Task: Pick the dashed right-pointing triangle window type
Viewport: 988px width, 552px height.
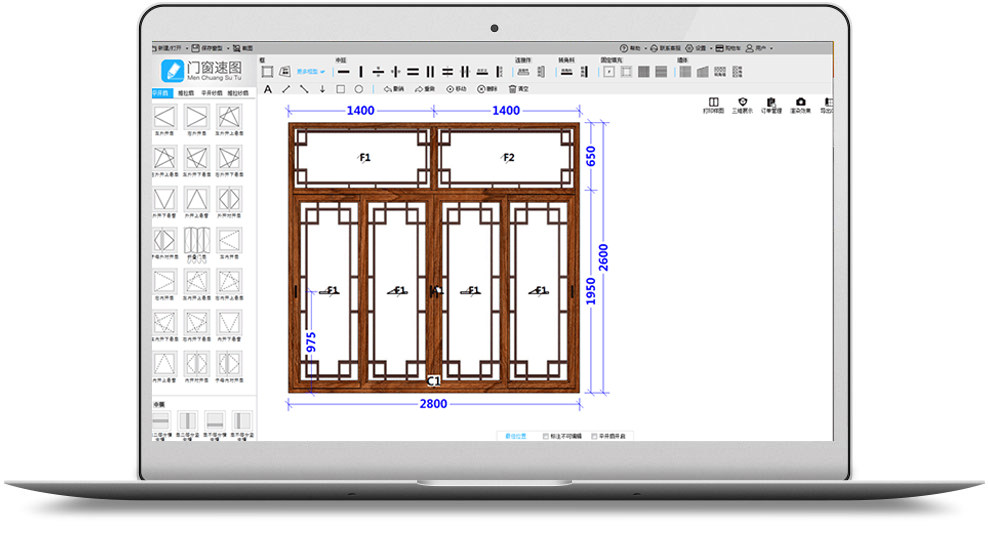Action: coord(164,282)
